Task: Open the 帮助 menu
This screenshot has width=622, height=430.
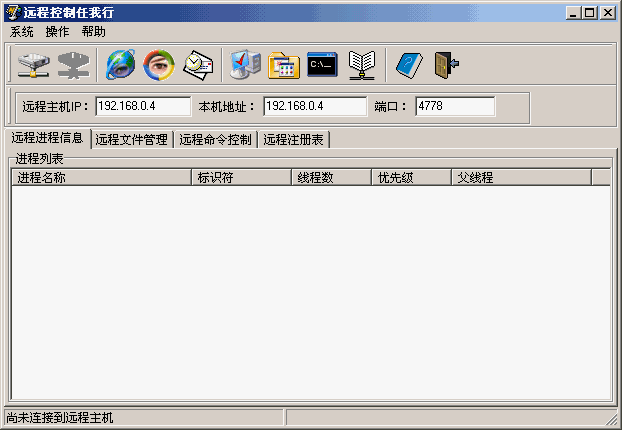Action: click(94, 31)
